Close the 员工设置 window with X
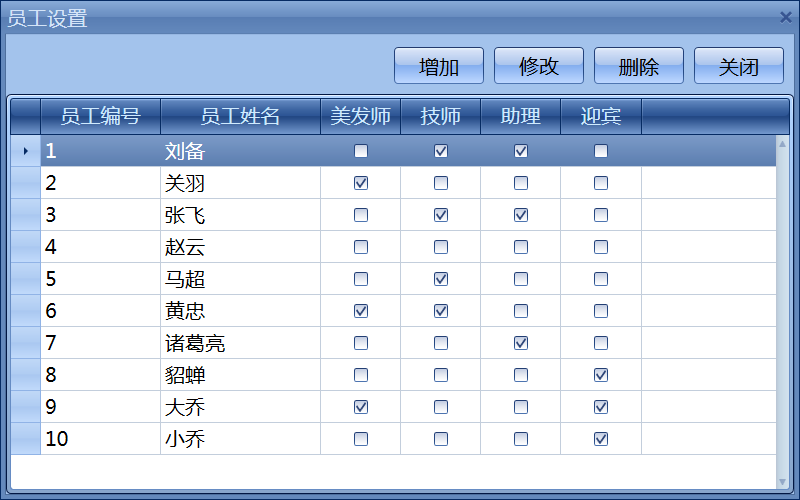 [x=786, y=17]
